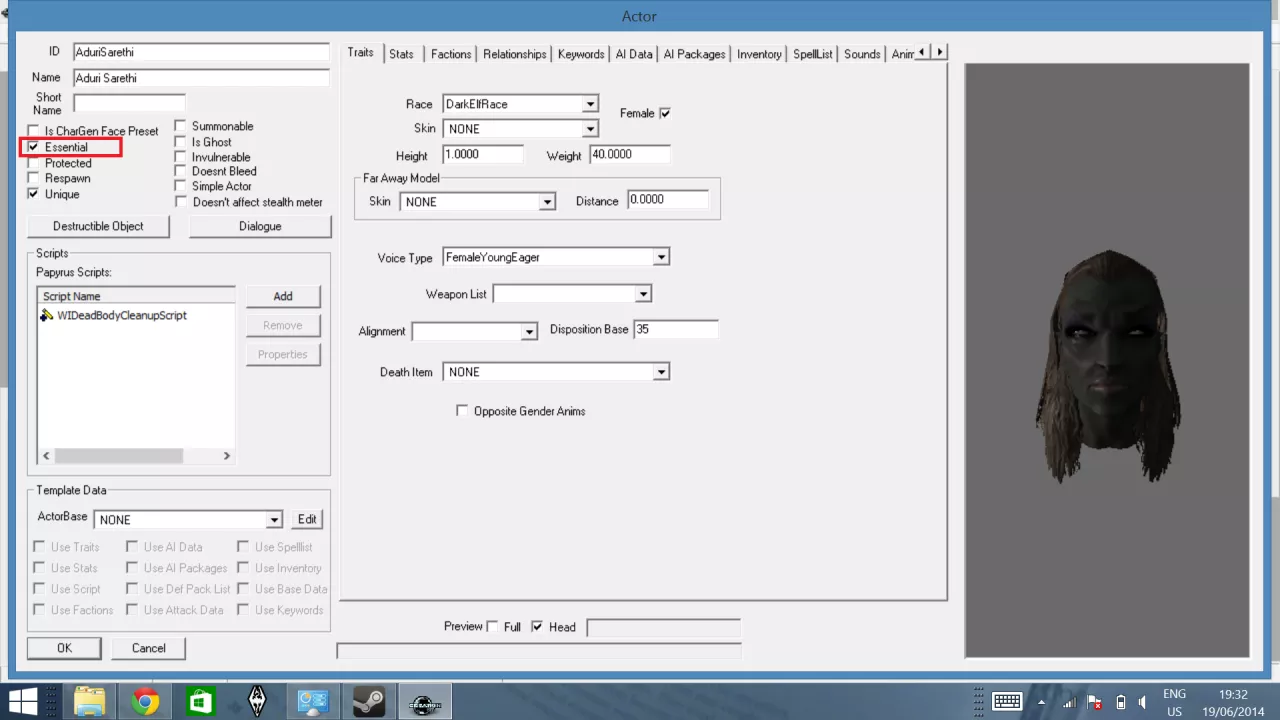Image resolution: width=1280 pixels, height=720 pixels.
Task: Toggle the Respawn checkbox
Action: [33, 178]
